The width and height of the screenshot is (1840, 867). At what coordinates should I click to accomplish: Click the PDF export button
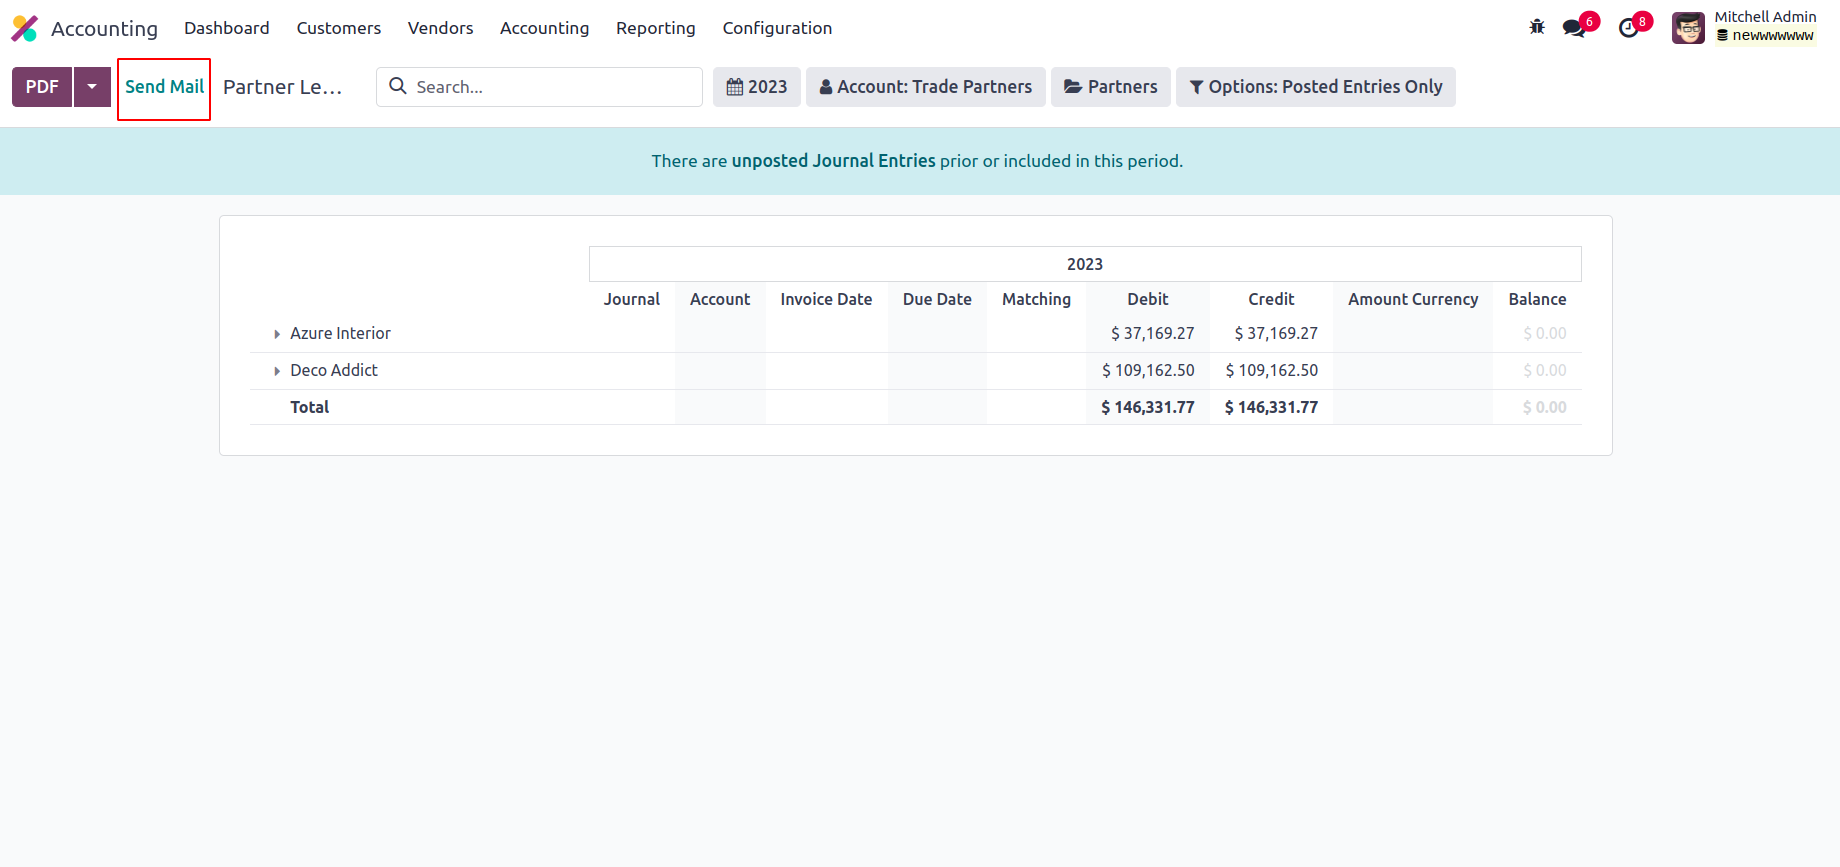(42, 87)
